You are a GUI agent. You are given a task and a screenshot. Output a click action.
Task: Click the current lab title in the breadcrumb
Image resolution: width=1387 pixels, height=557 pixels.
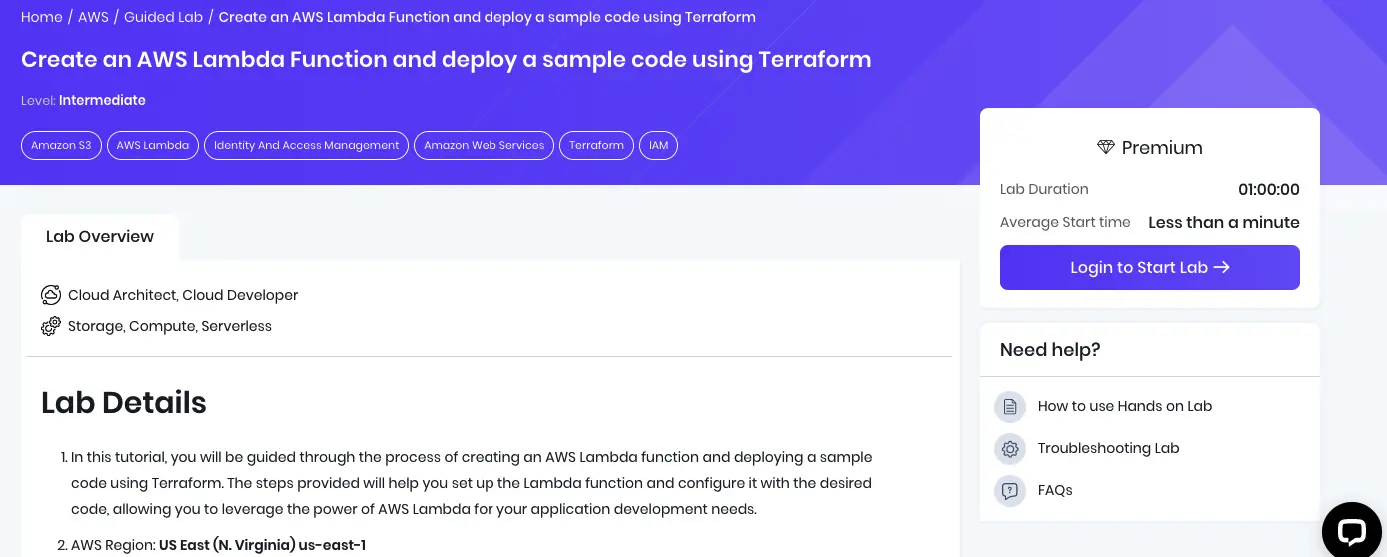pos(487,17)
